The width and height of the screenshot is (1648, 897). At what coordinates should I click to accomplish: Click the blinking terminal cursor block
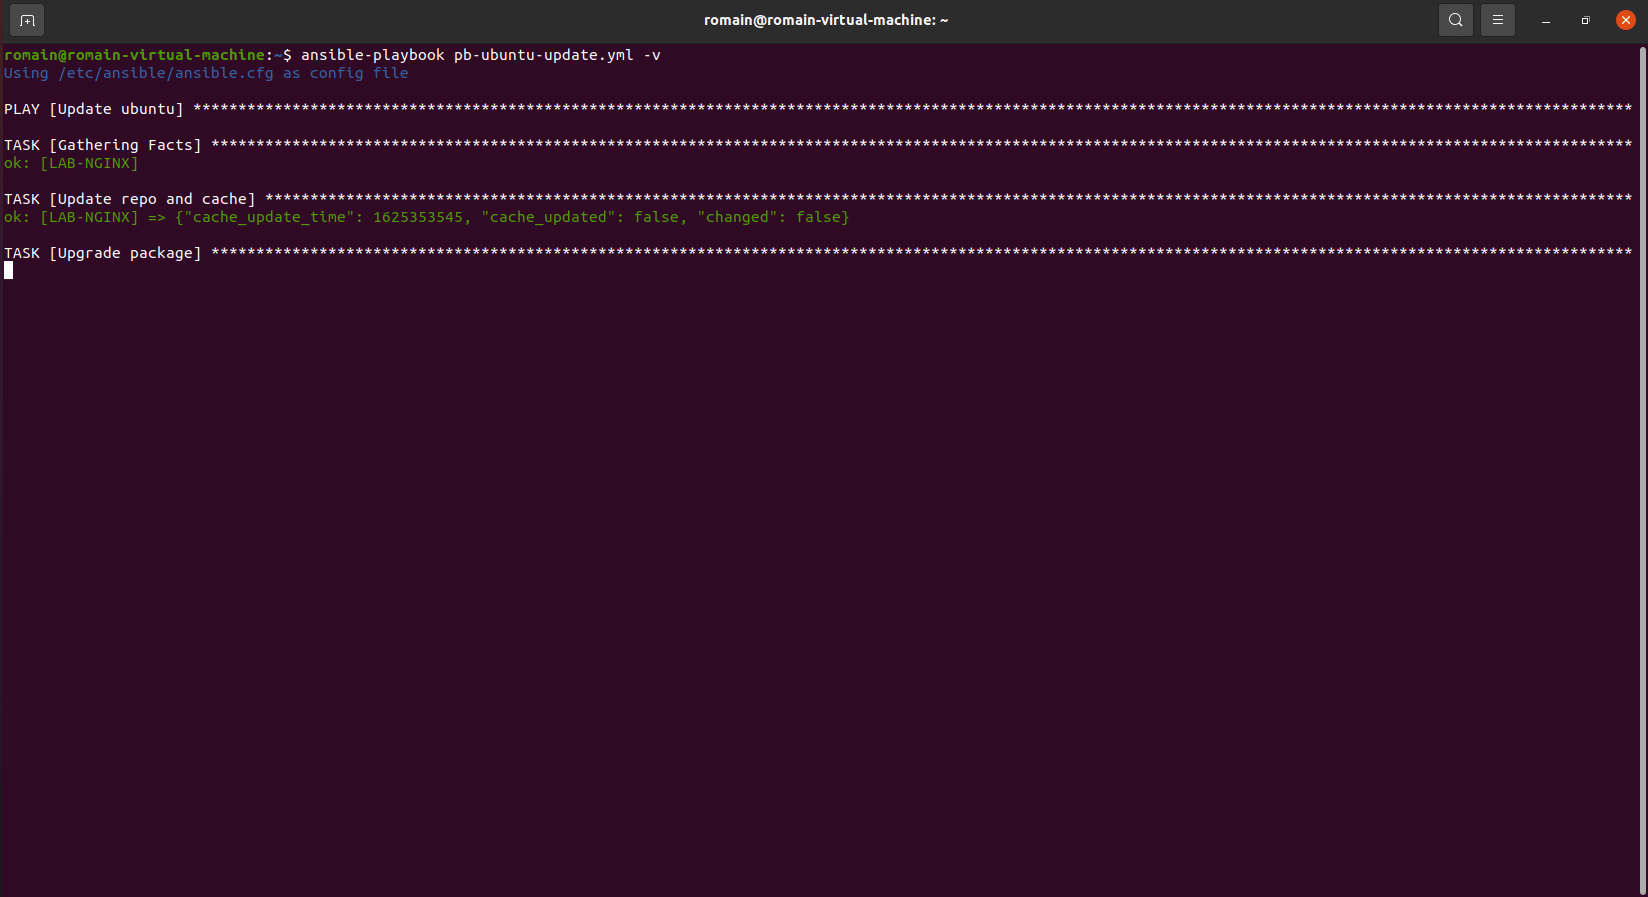9,270
